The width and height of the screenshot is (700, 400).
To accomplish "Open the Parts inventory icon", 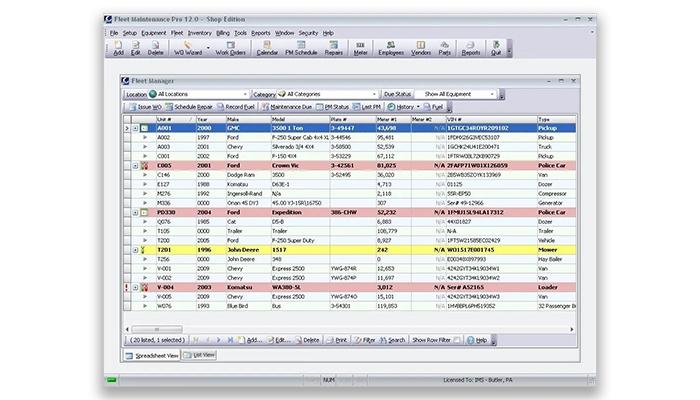I will pos(445,48).
